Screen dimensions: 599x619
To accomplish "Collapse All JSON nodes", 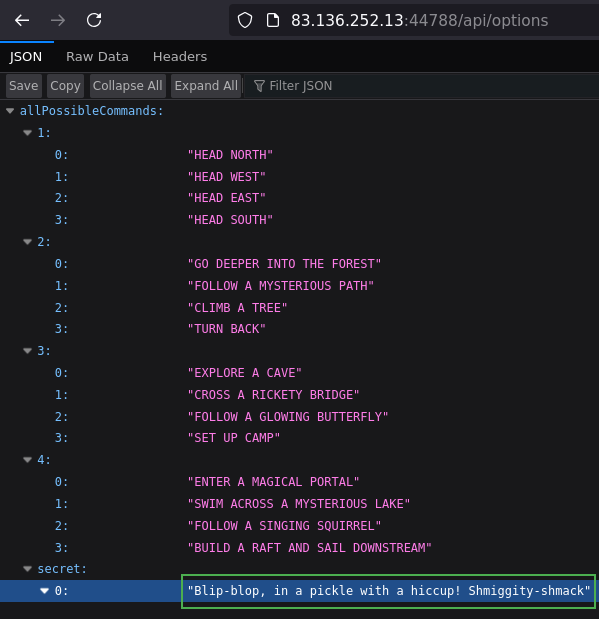I will point(128,86).
